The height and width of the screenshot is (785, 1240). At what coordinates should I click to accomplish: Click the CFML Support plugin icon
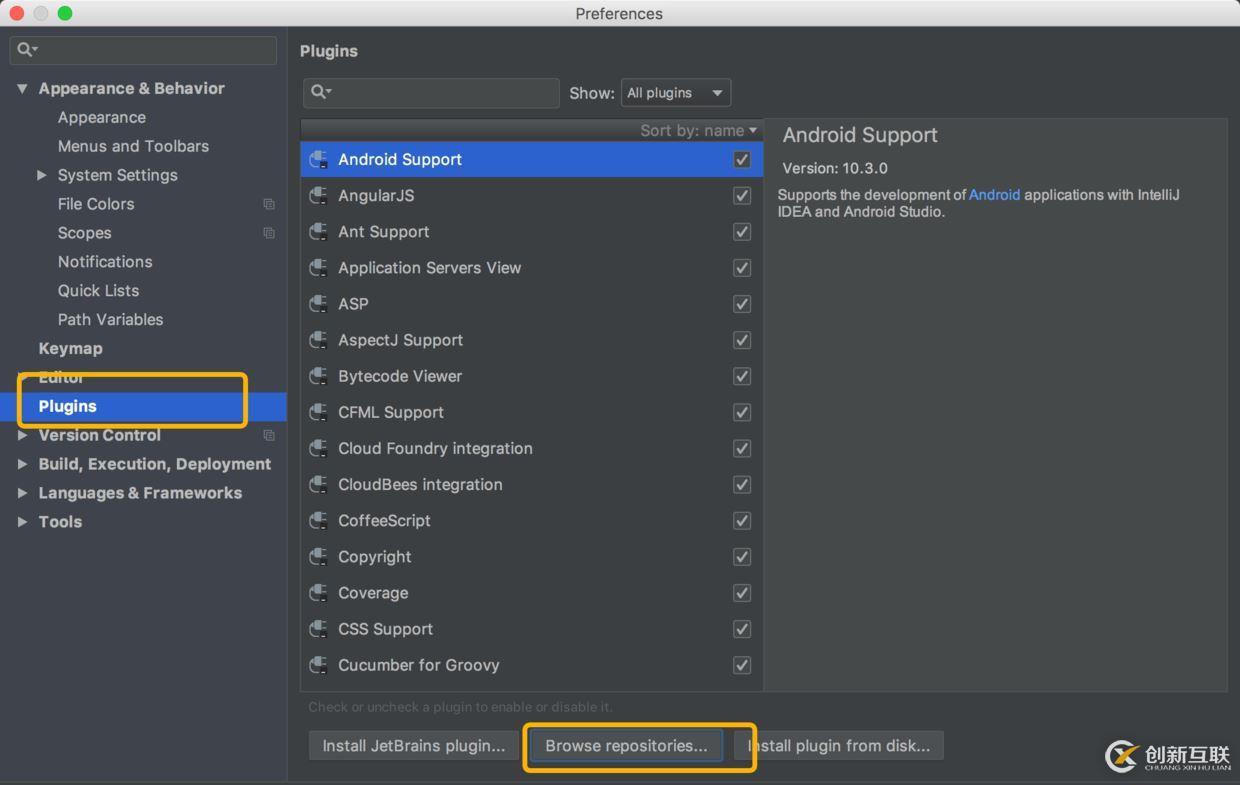pyautogui.click(x=319, y=412)
